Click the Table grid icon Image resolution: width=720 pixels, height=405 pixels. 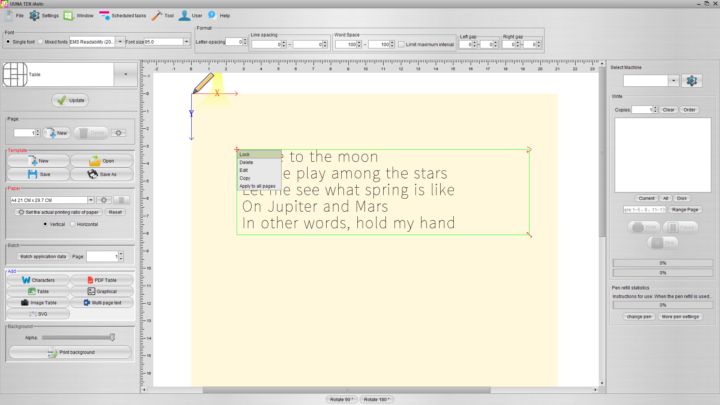pos(15,74)
